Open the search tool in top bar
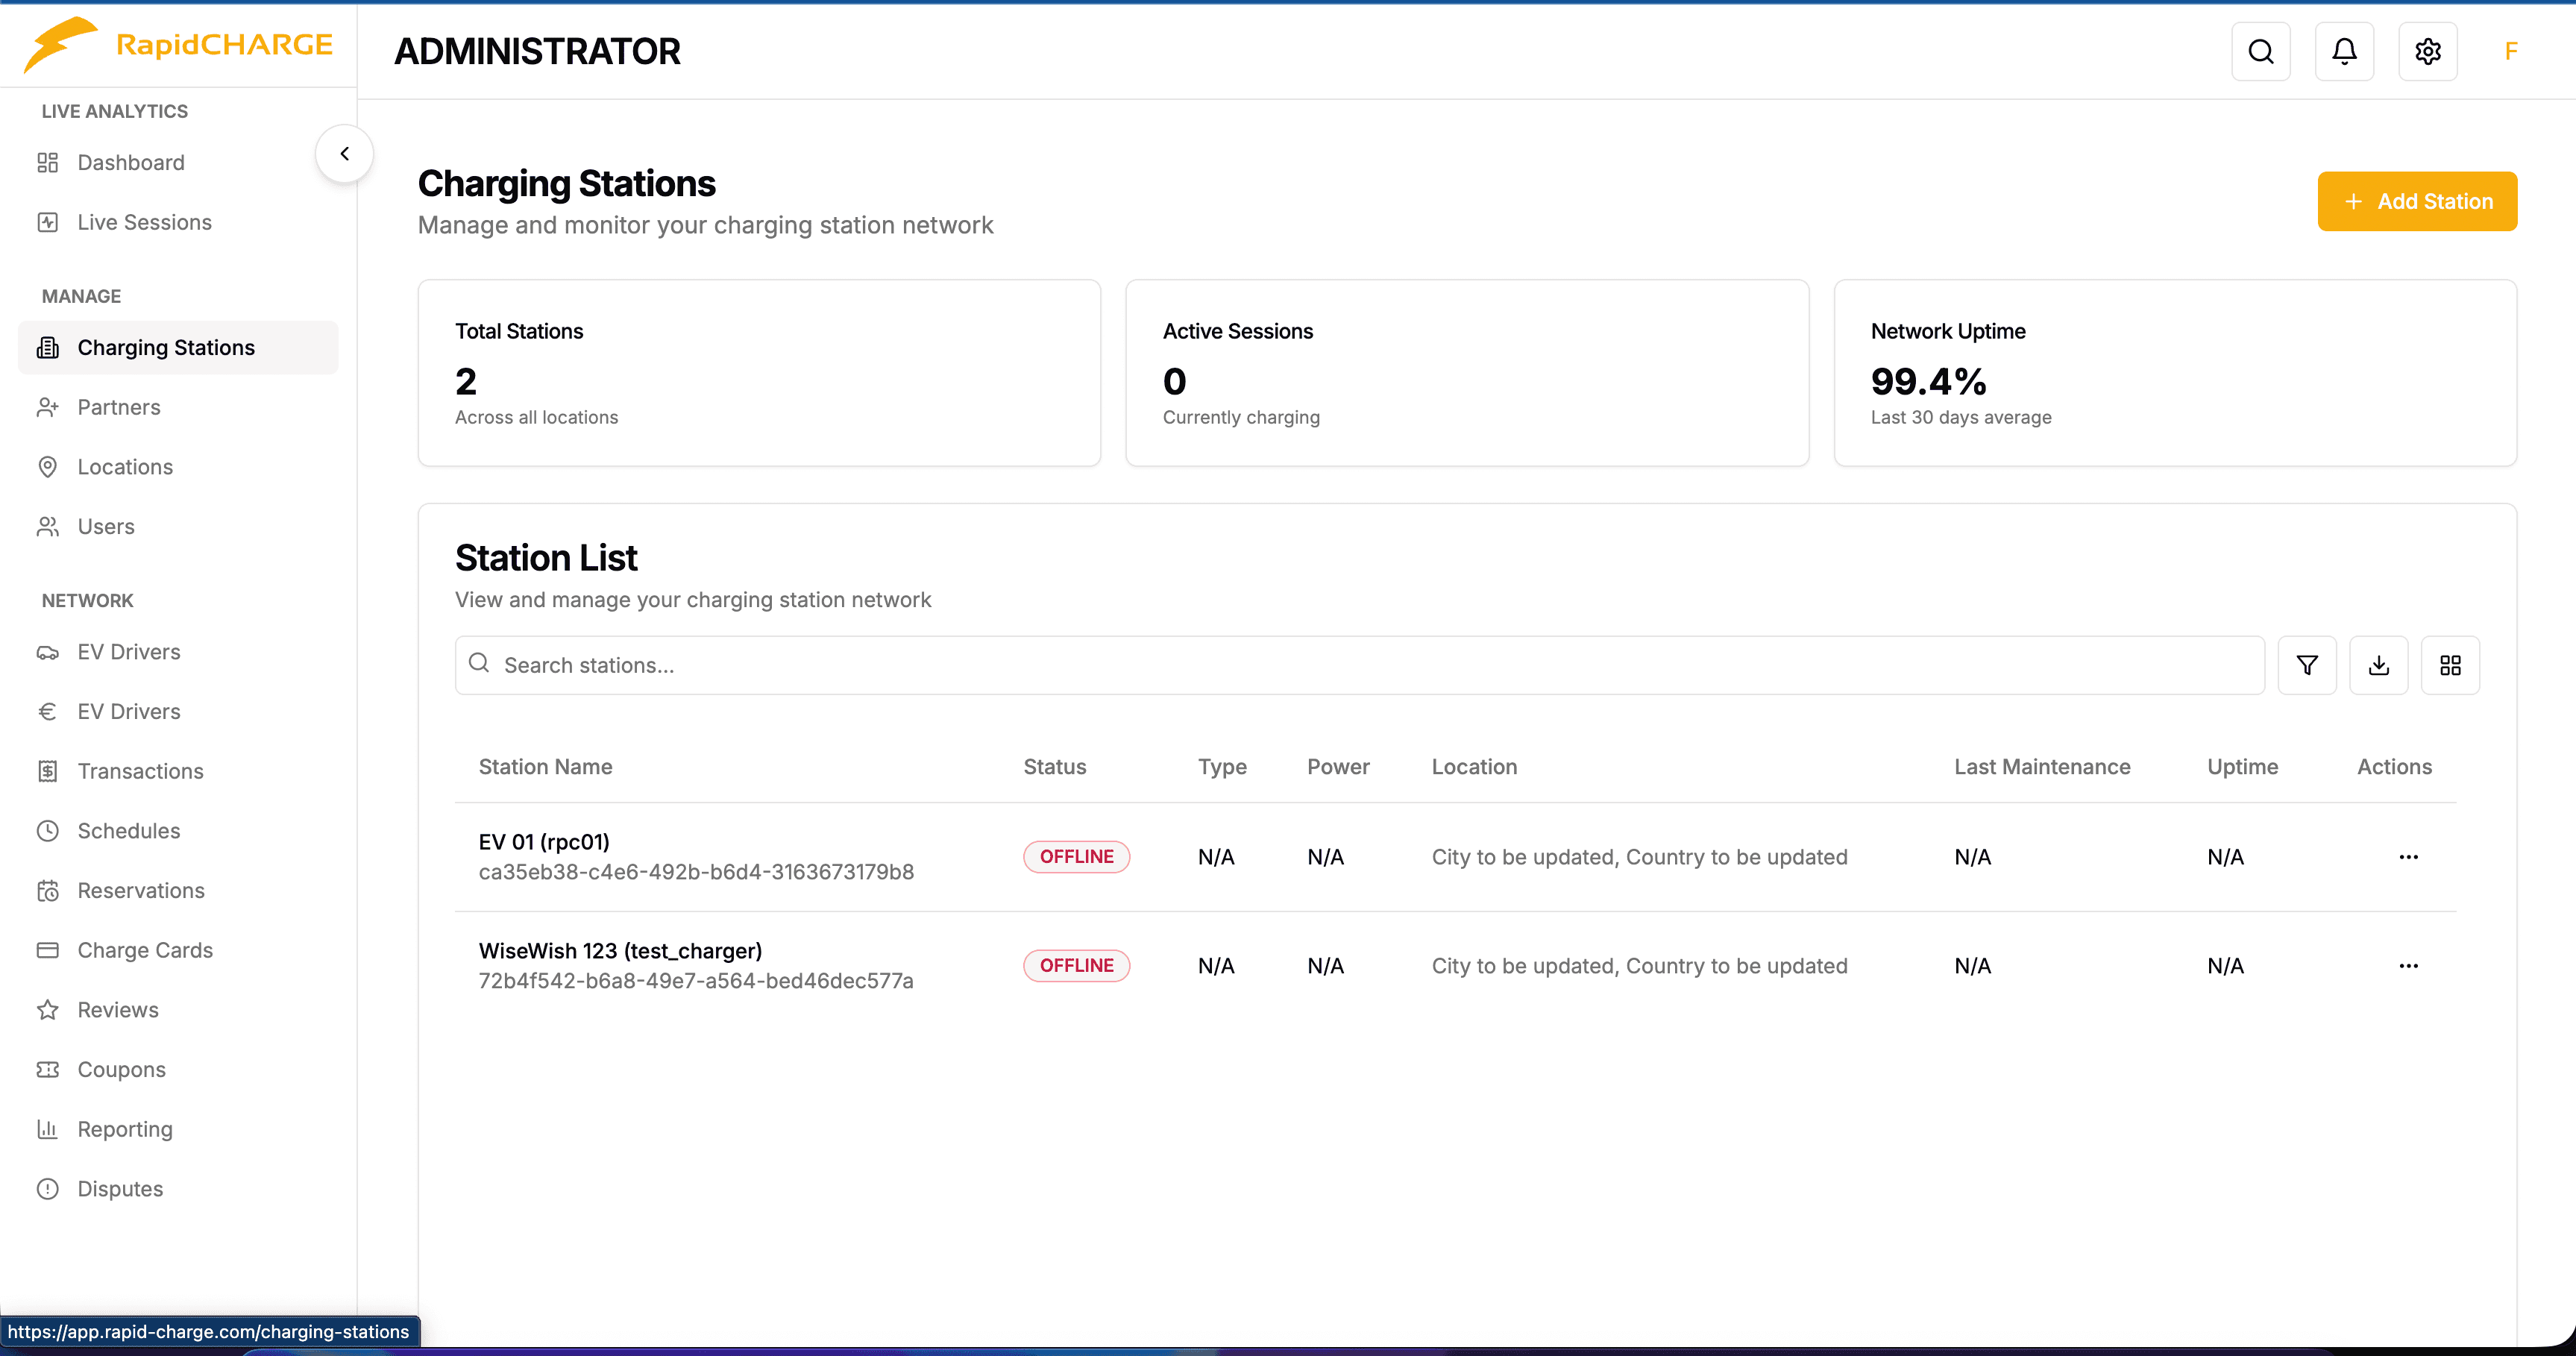 click(x=2261, y=51)
